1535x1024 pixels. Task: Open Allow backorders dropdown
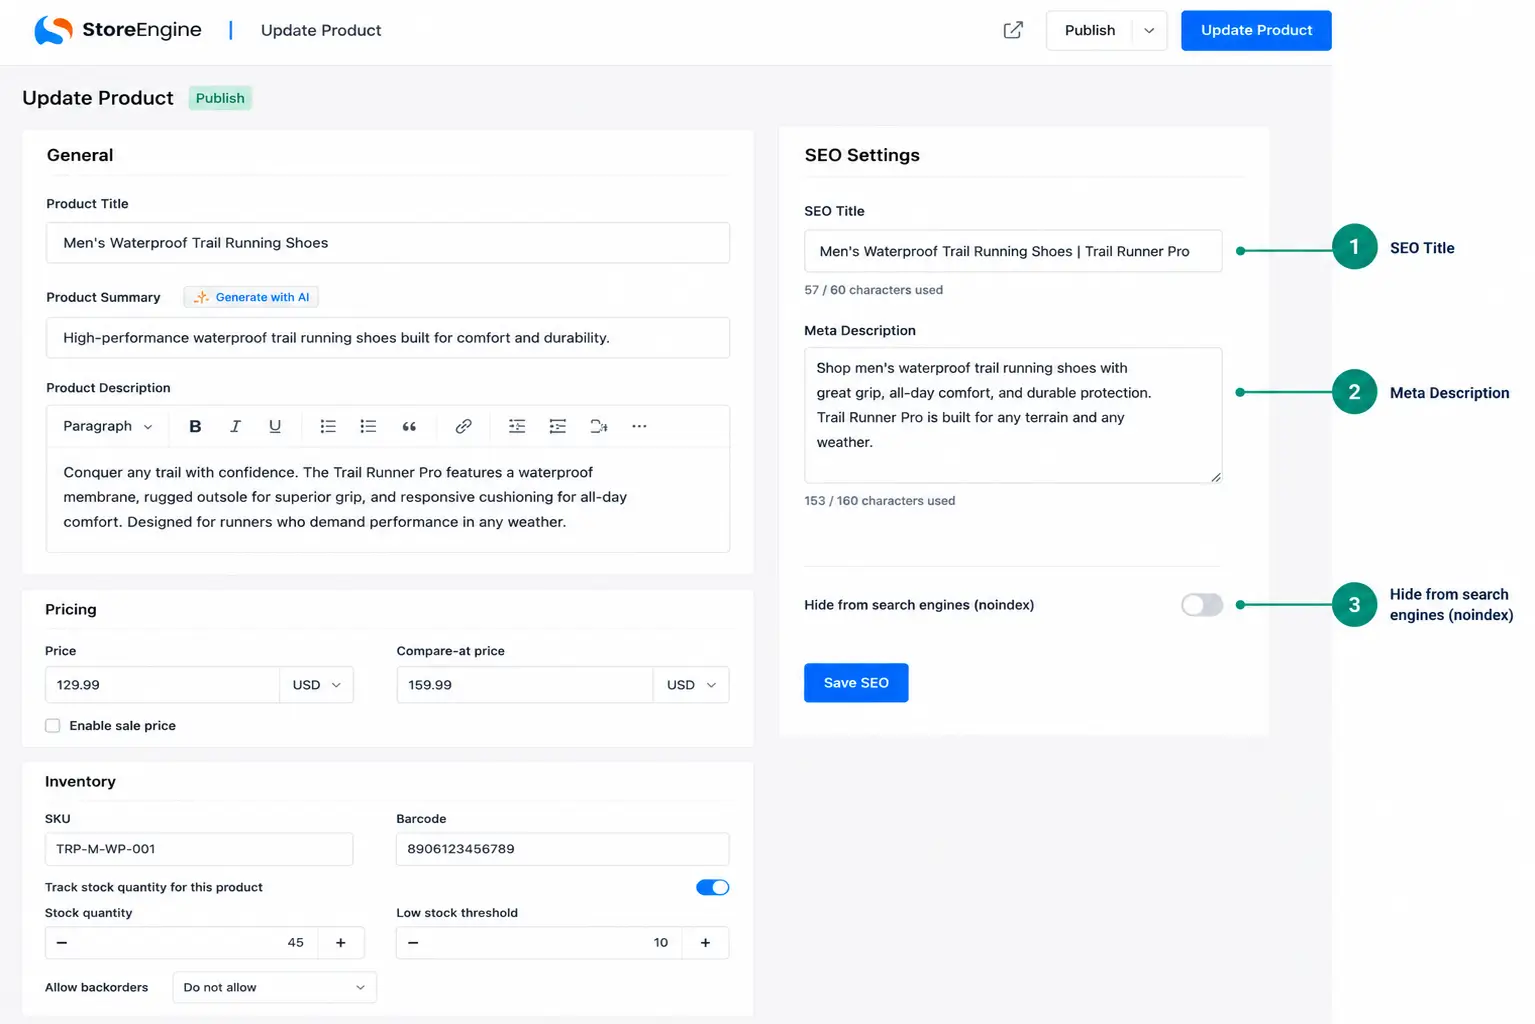coord(275,987)
